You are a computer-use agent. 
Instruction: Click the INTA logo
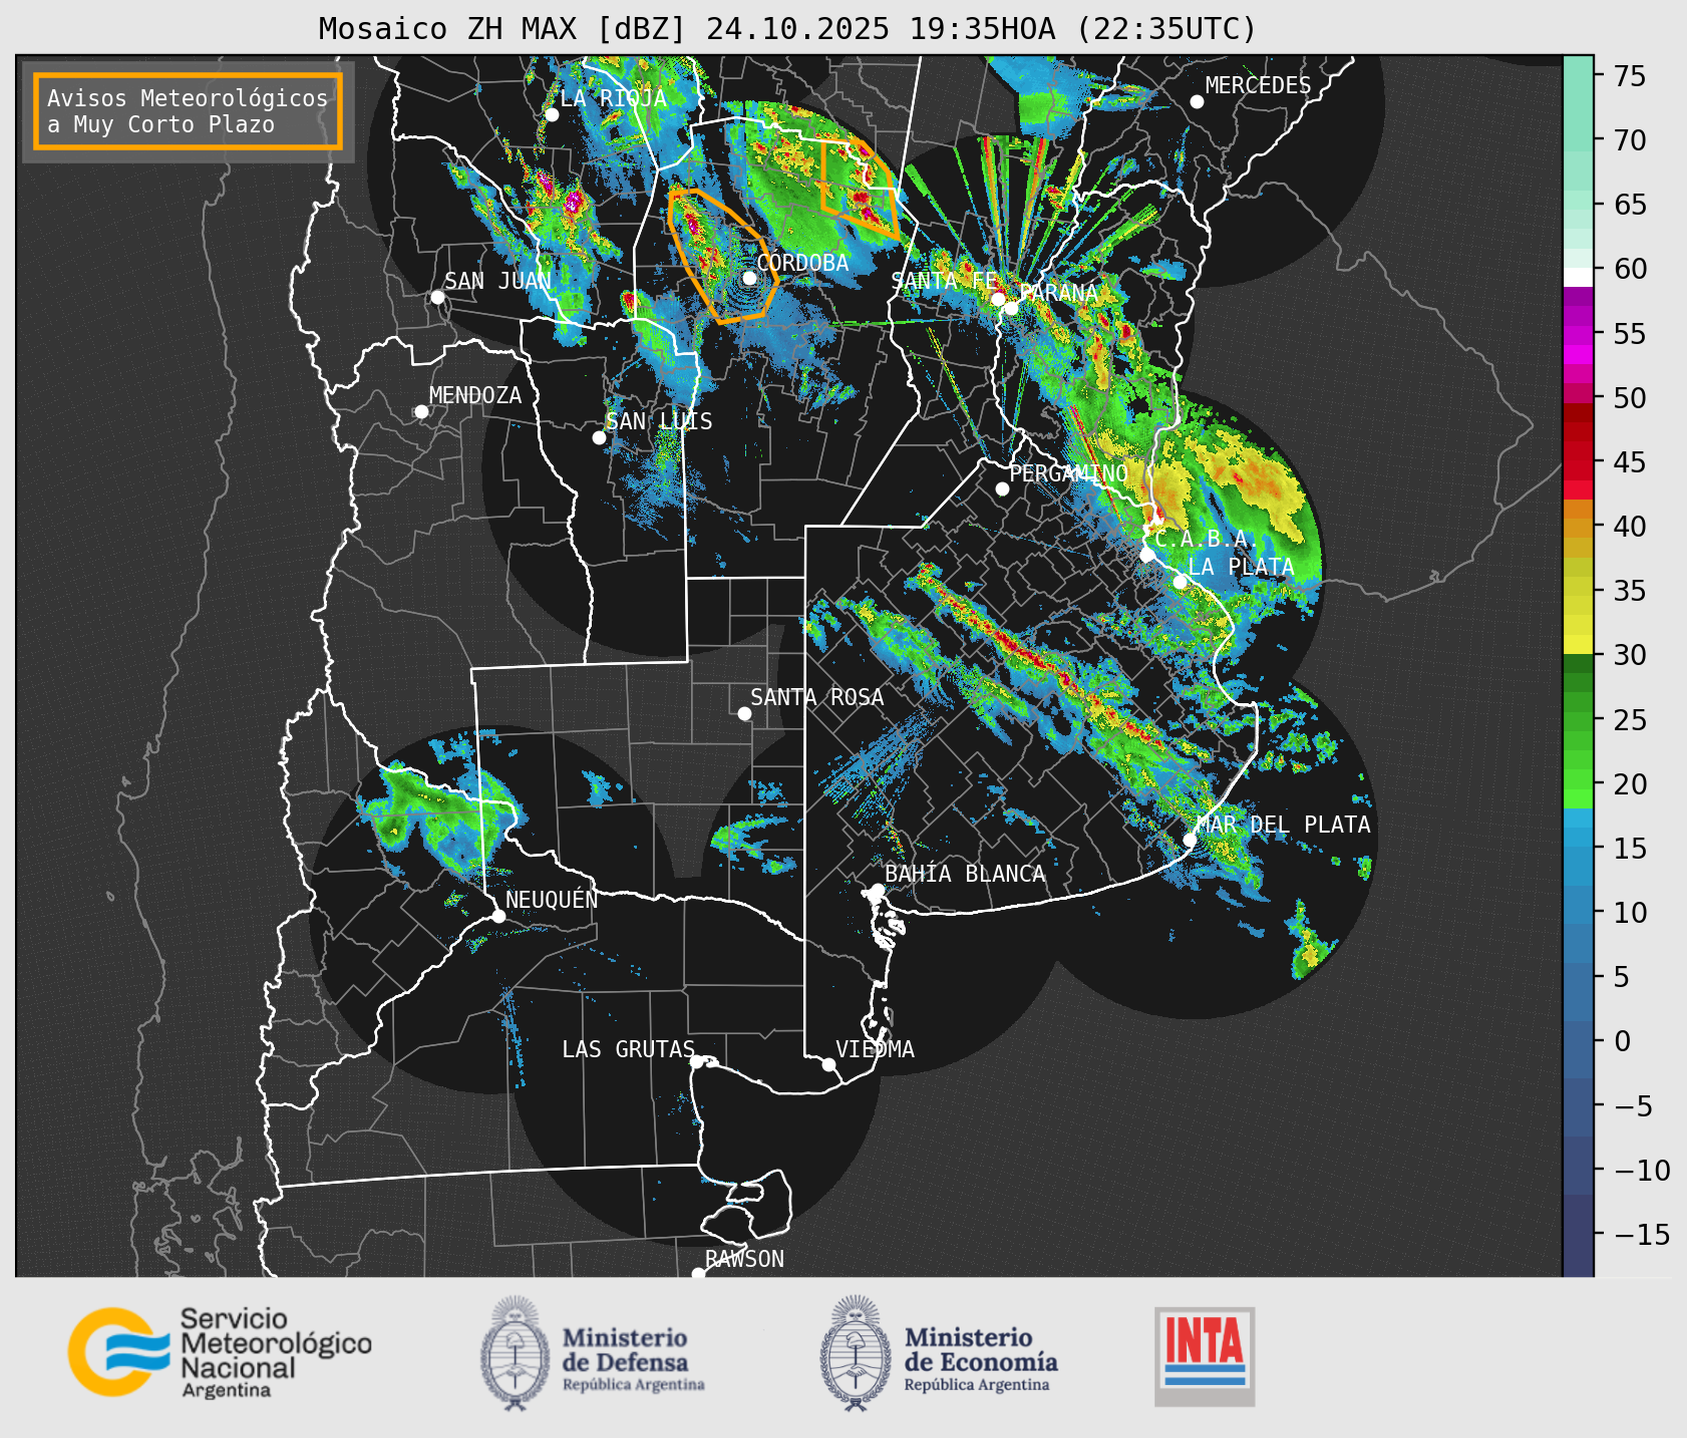click(1205, 1356)
